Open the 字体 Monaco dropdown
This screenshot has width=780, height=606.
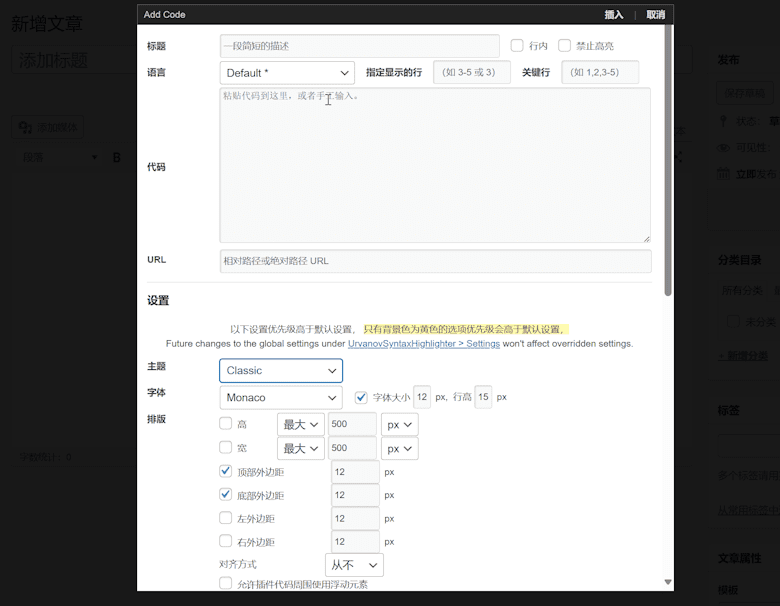point(281,398)
